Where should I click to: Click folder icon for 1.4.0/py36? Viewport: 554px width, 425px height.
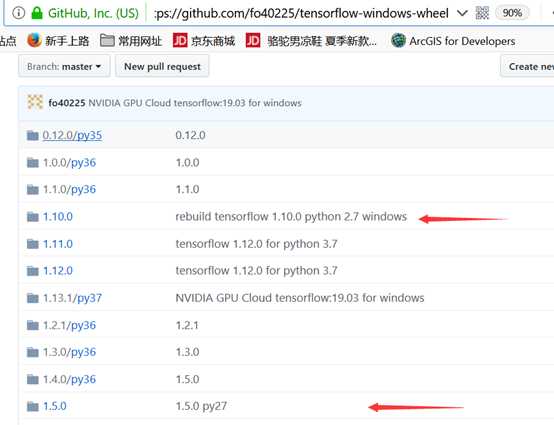point(33,379)
